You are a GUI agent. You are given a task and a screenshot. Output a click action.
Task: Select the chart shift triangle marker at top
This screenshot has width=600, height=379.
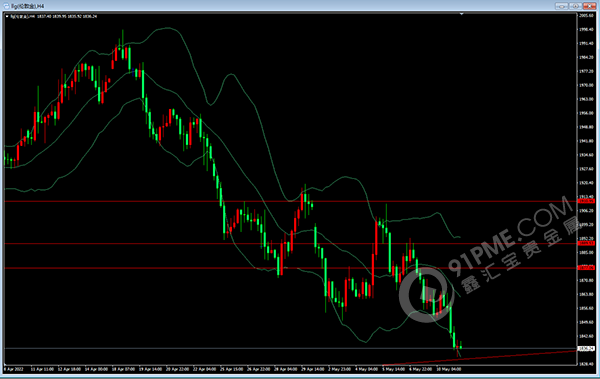[461, 14]
